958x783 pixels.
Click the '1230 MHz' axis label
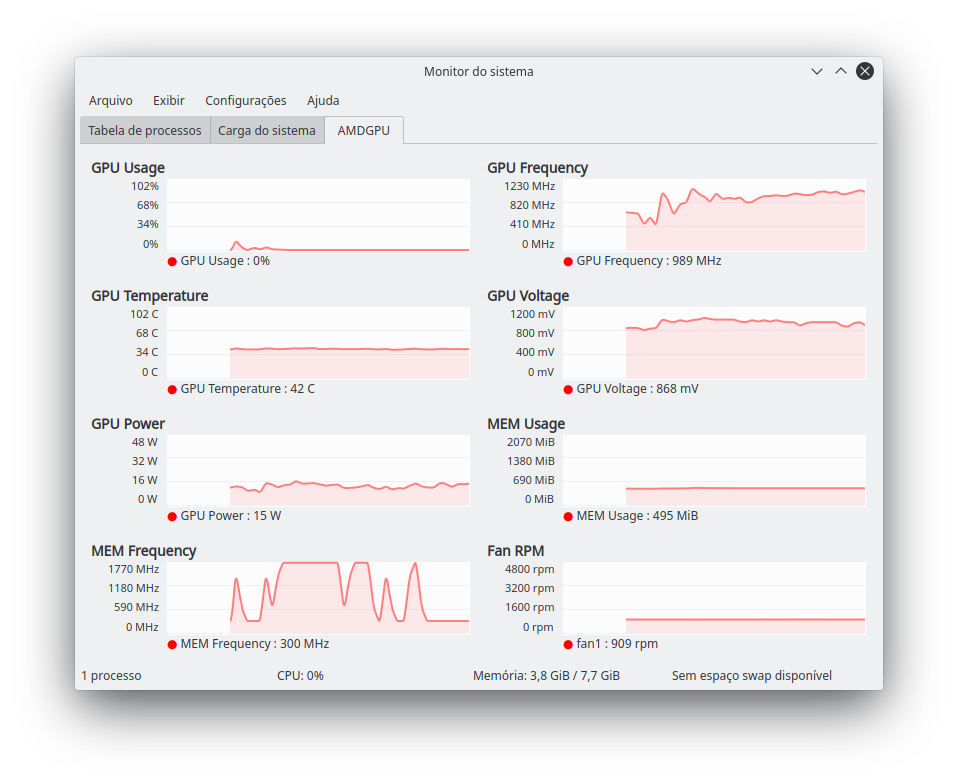[x=530, y=186]
